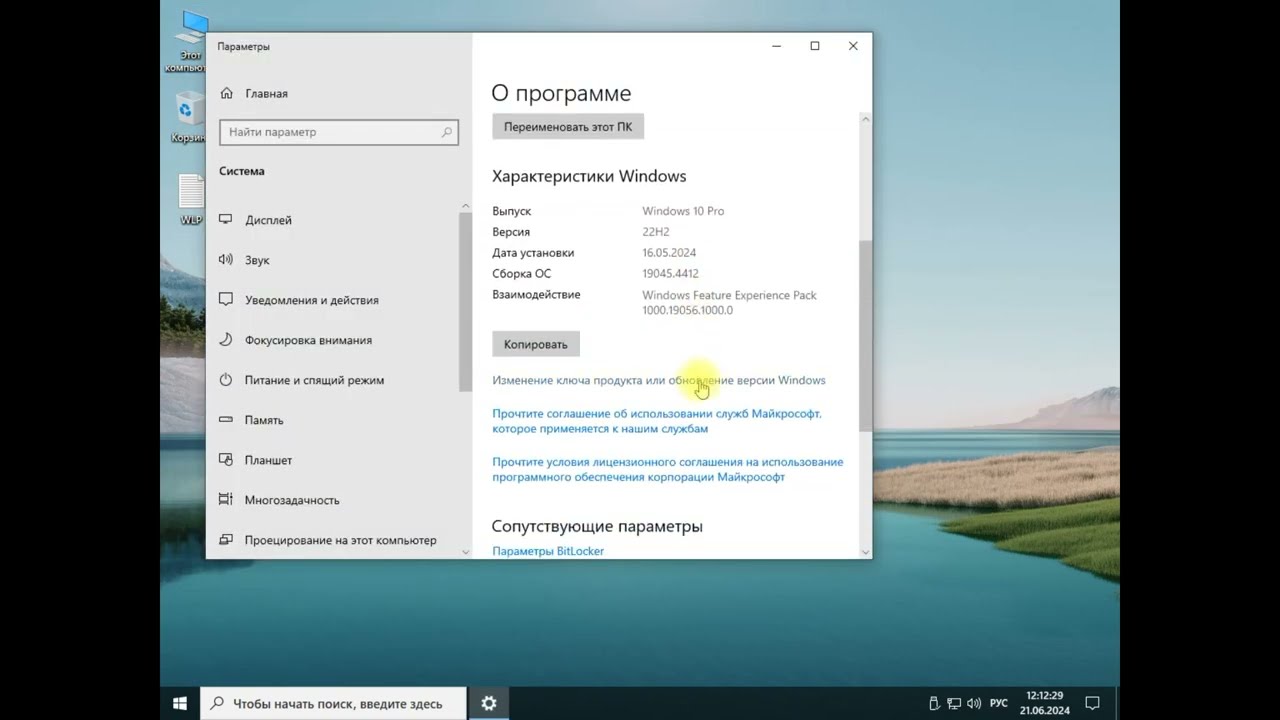Click the main pane scroll-down arrow

[x=866, y=551]
